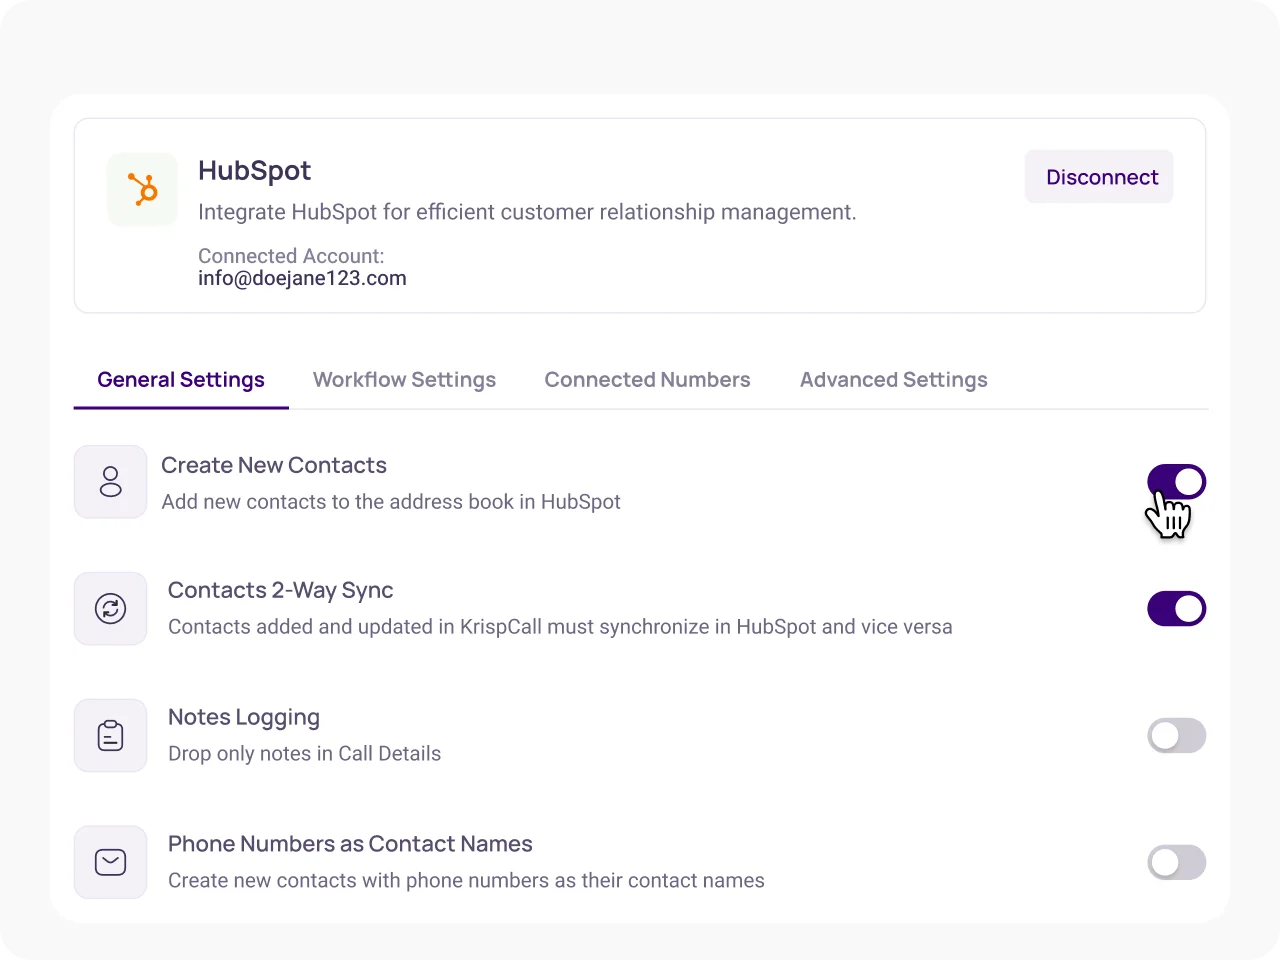1280x960 pixels.
Task: Click the info@doejane123.com account email
Action: click(302, 278)
